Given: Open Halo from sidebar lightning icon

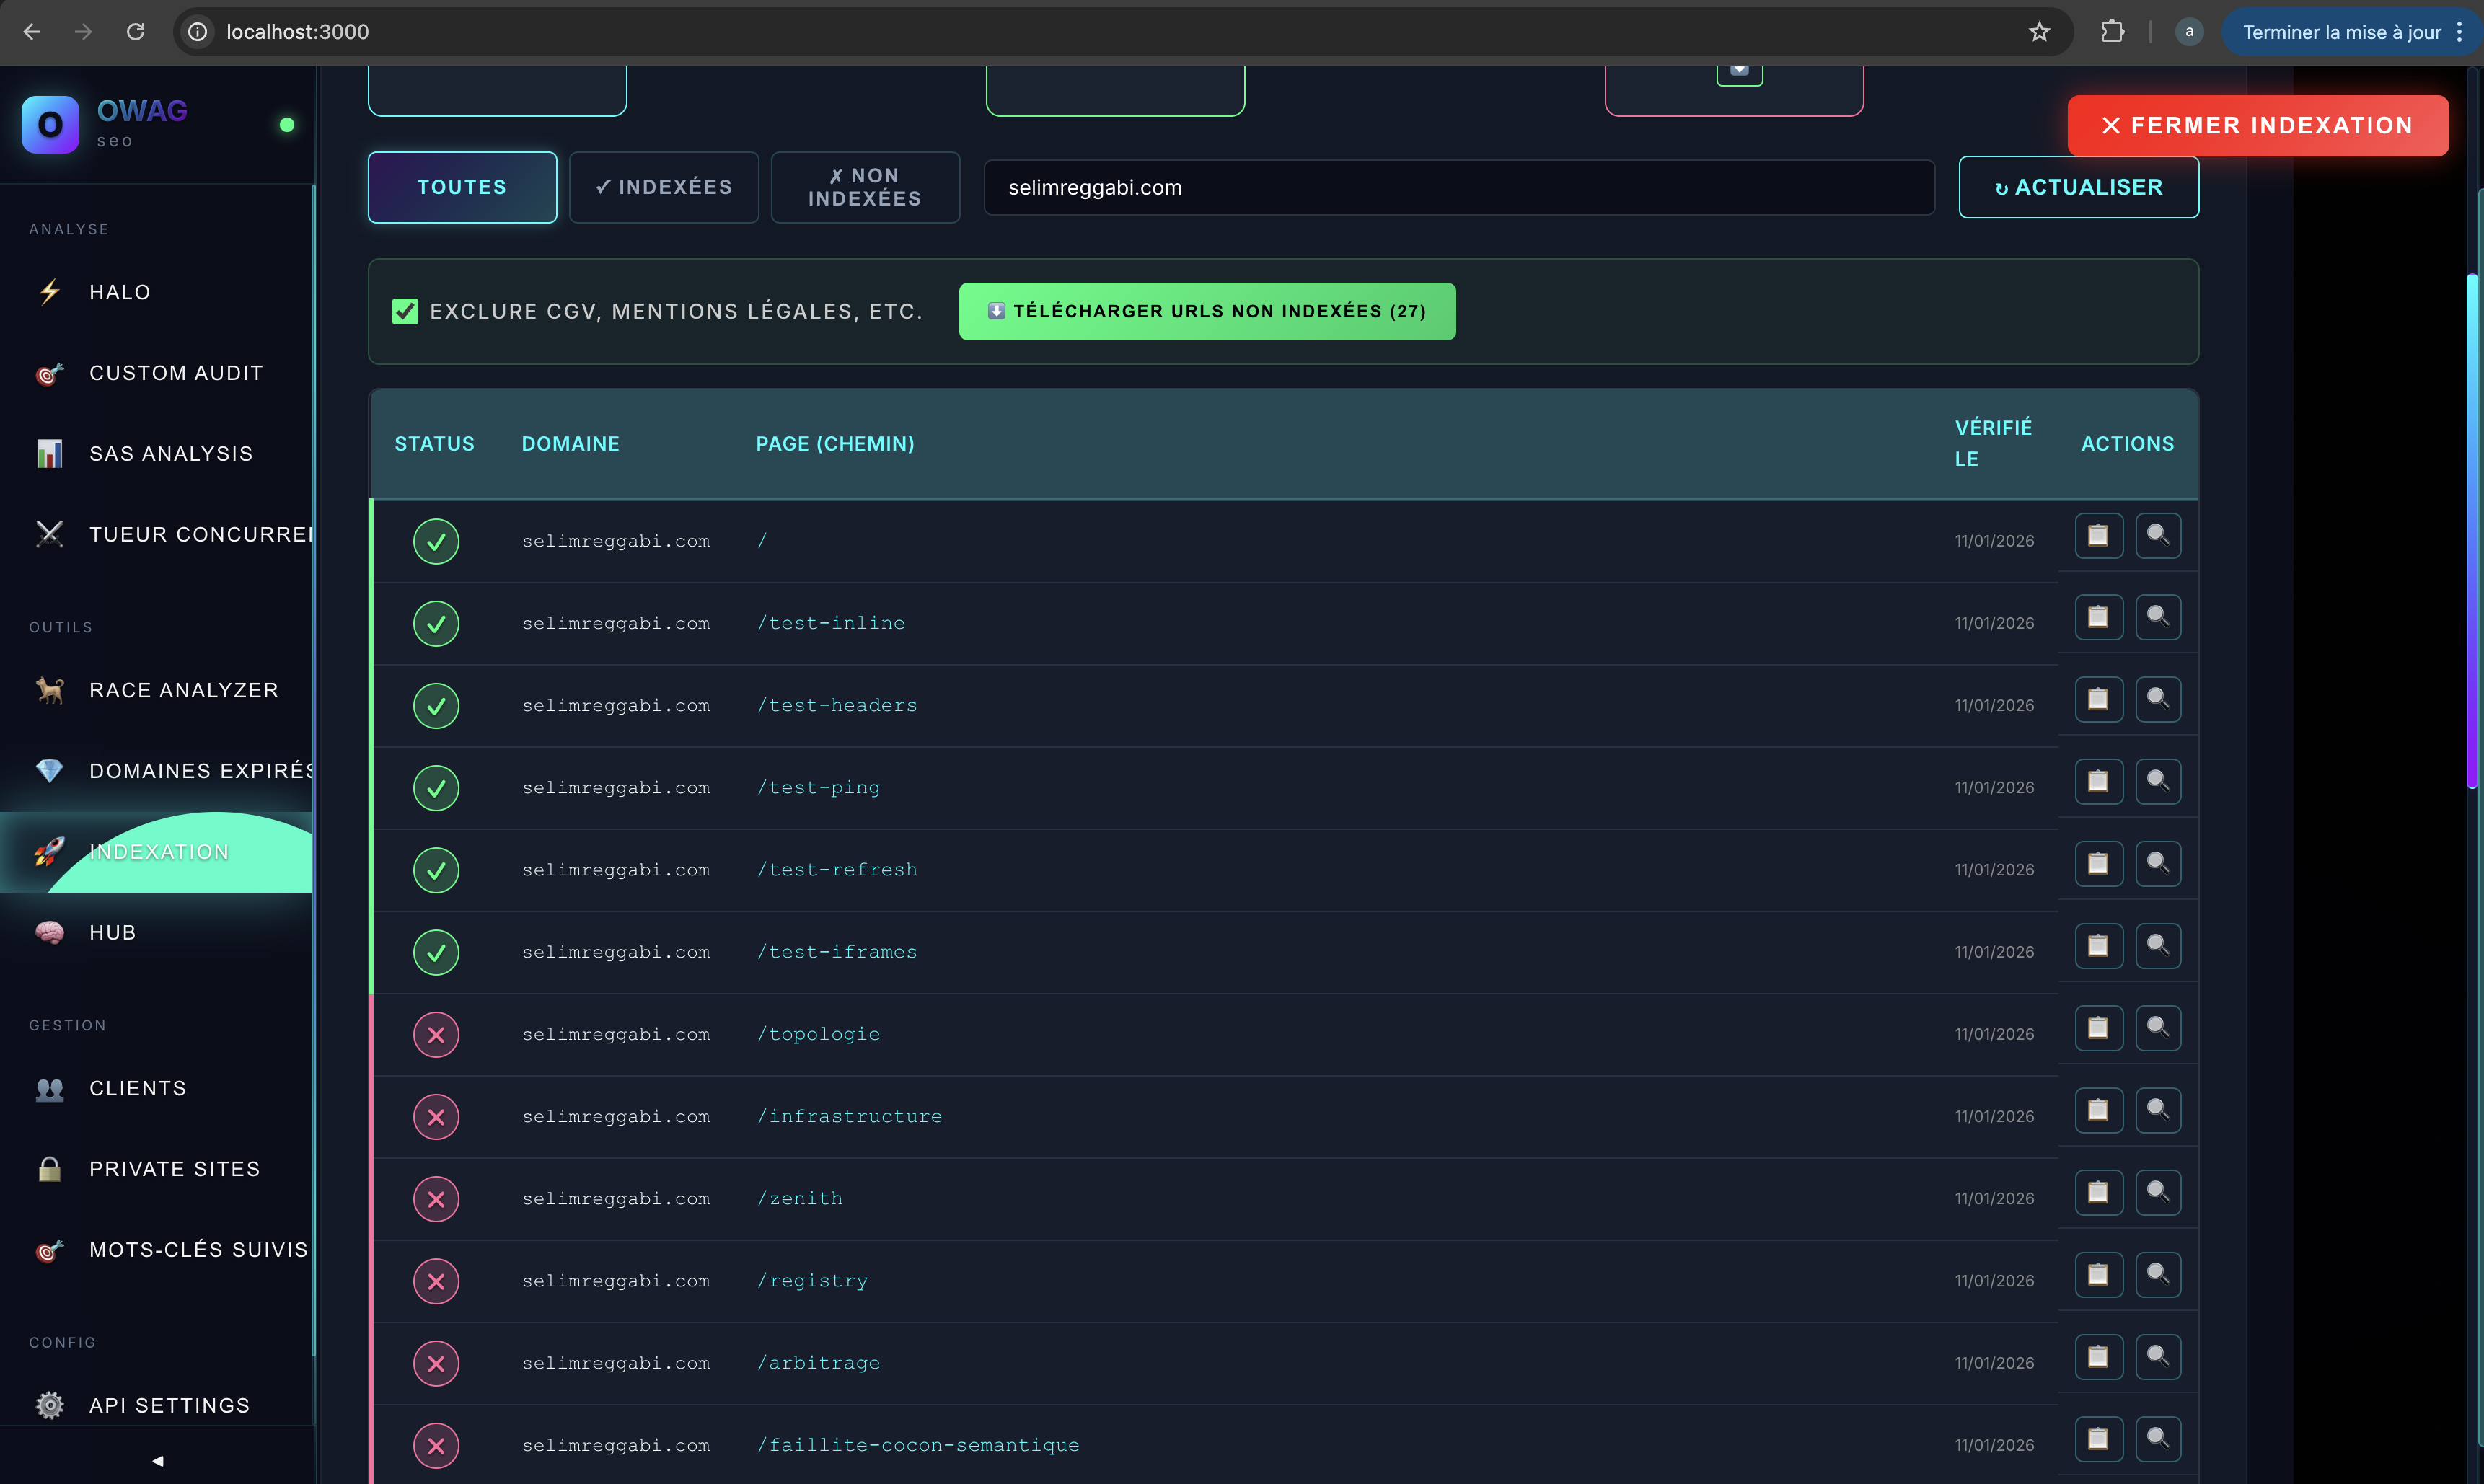Looking at the screenshot, I should (x=50, y=292).
